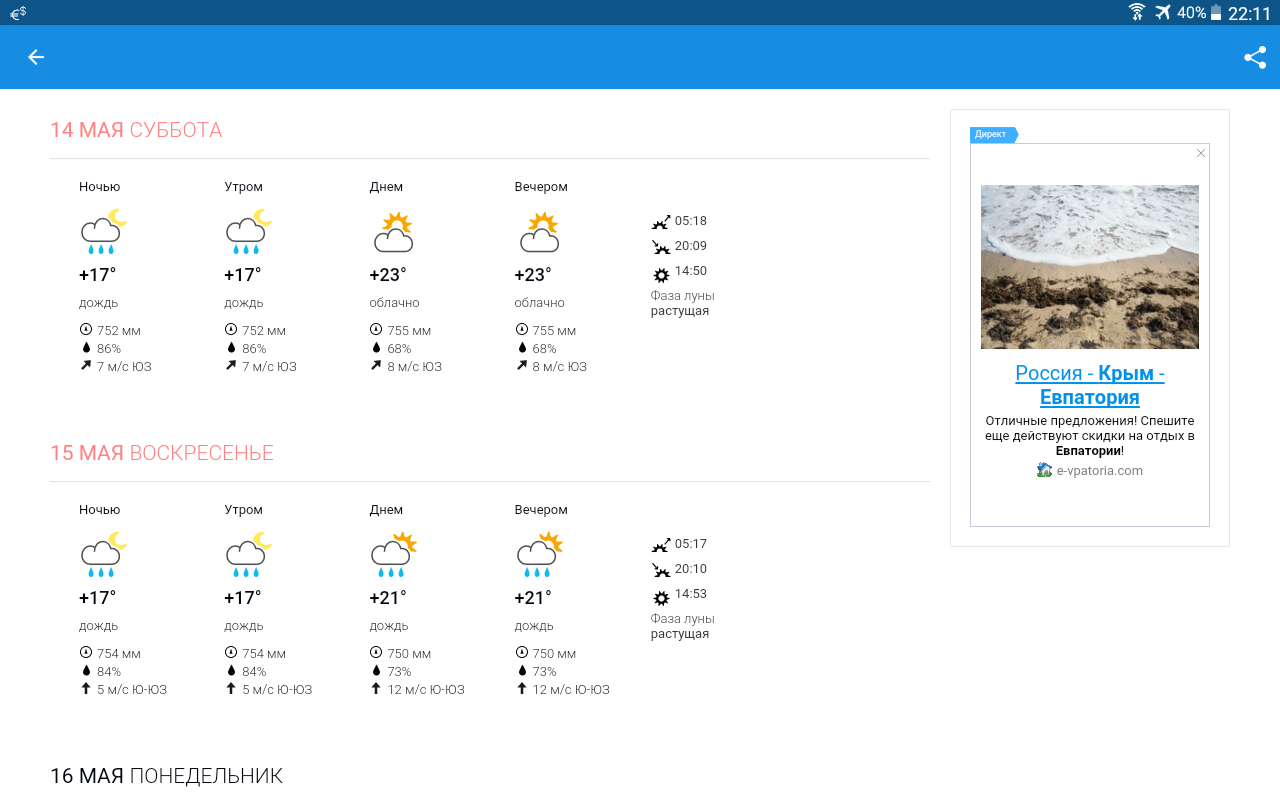This screenshot has width=1280, height=800.
Task: Select the 14 МАЯ СУББОТА heading
Action: pyautogui.click(x=136, y=130)
